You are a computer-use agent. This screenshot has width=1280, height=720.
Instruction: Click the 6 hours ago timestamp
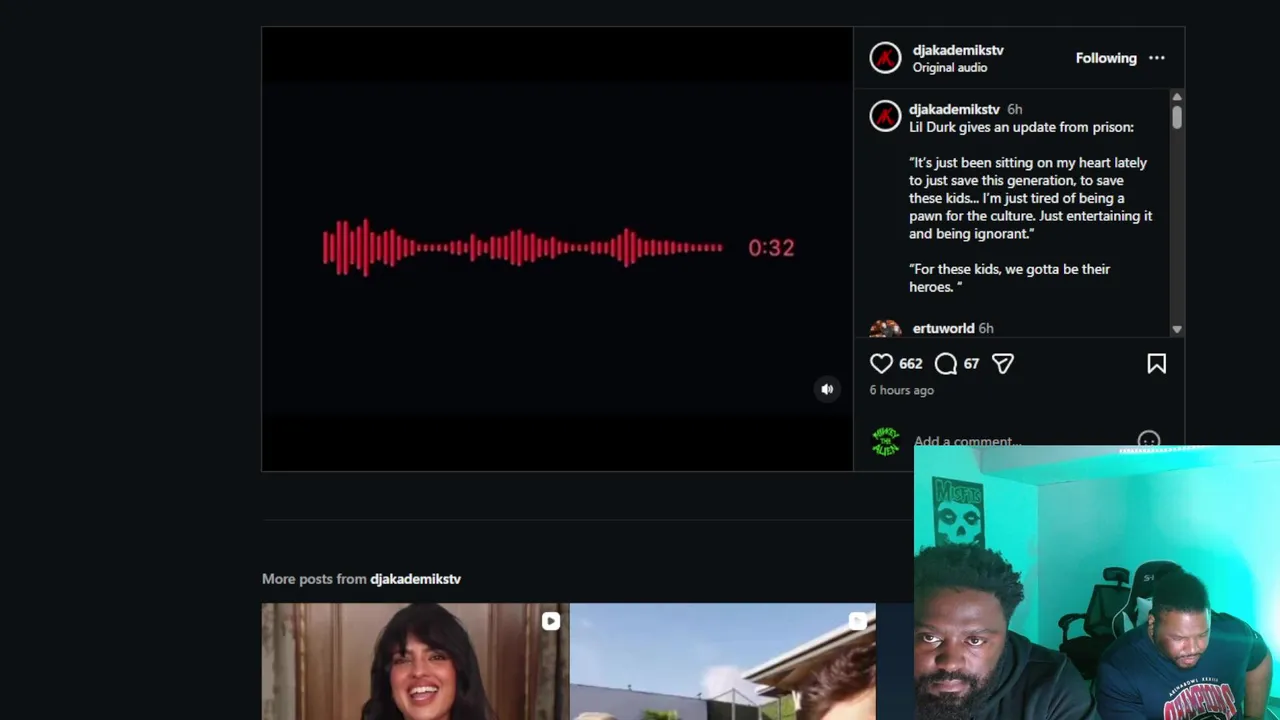pyautogui.click(x=901, y=390)
